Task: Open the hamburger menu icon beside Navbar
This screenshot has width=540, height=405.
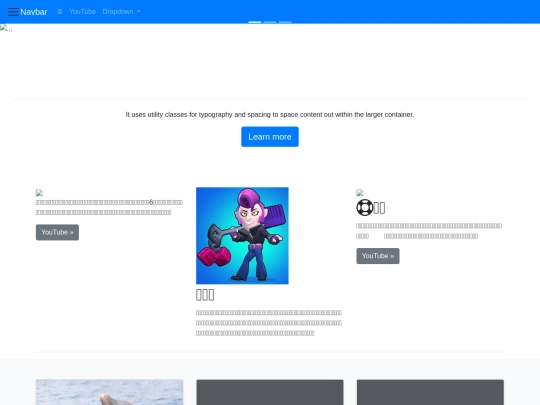Action: tap(13, 12)
